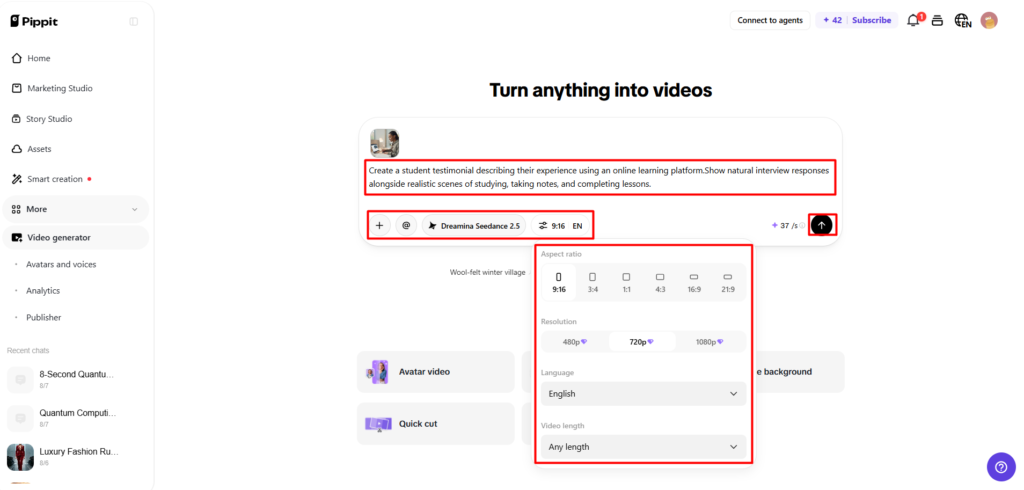1024x490 pixels.
Task: Click Connect to agents button
Action: [770, 20]
